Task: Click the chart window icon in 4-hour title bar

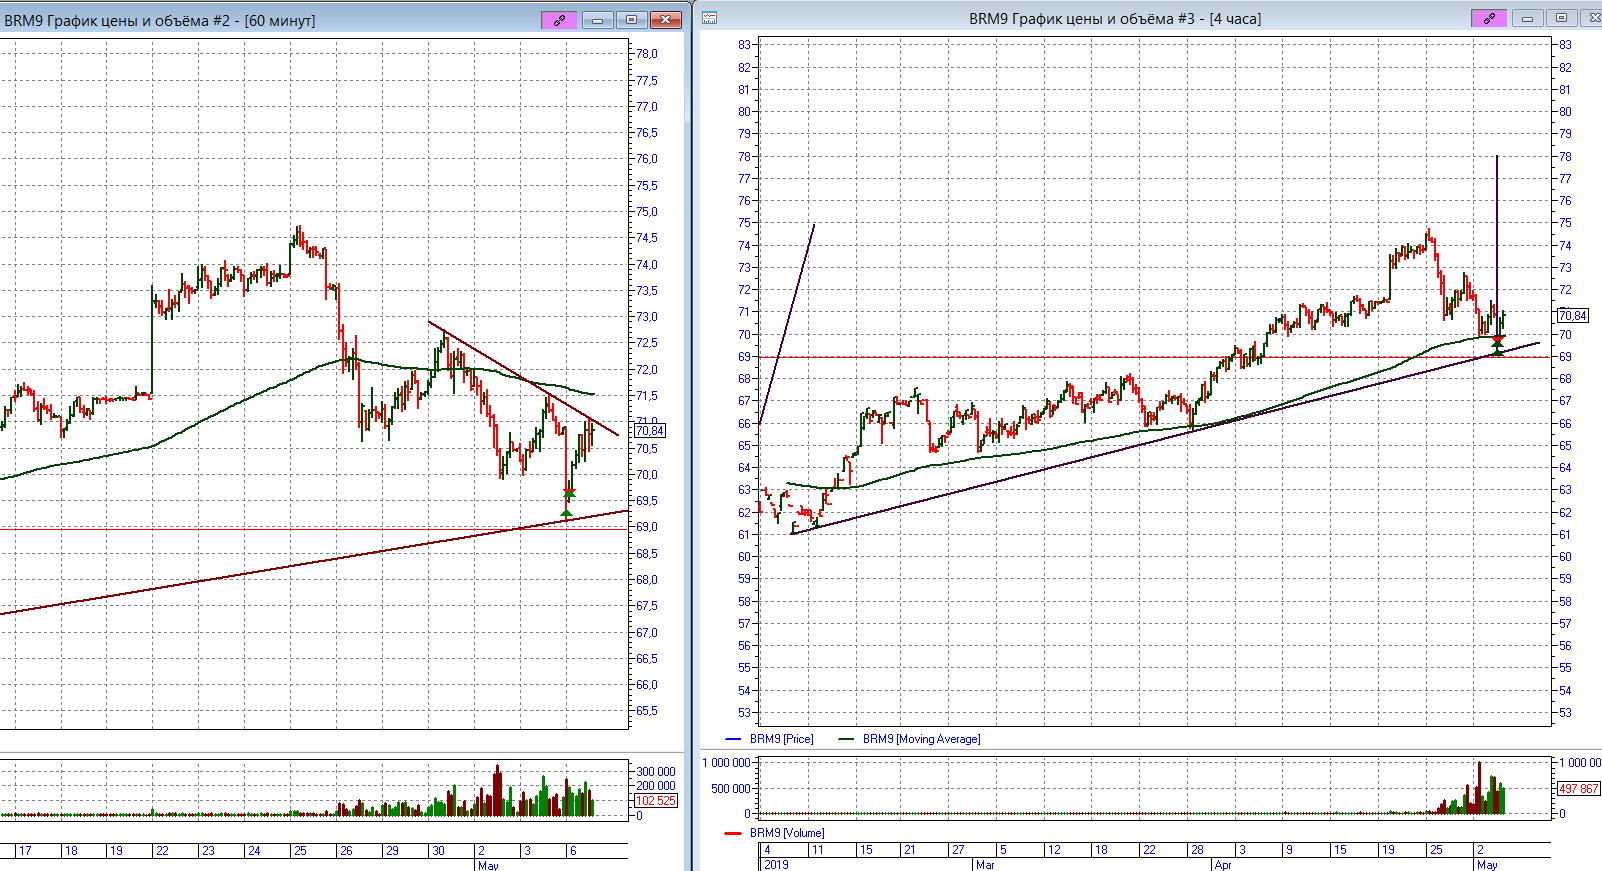Action: [709, 18]
